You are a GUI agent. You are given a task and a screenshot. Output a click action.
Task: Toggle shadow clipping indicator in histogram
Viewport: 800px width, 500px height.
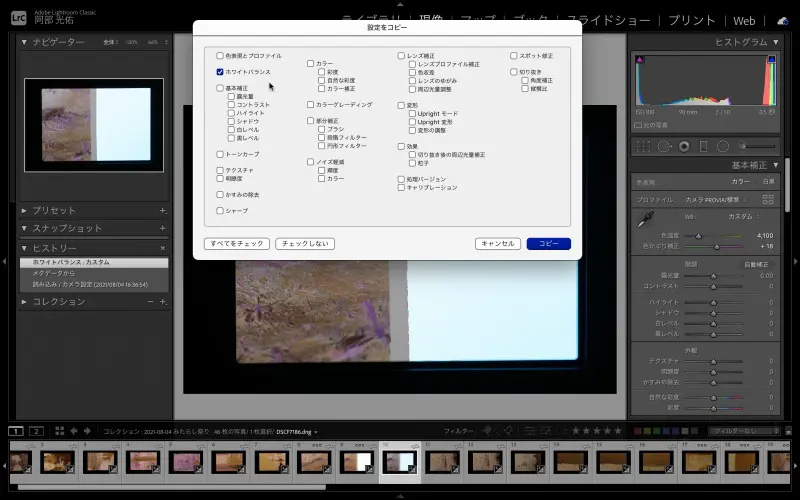(640, 60)
